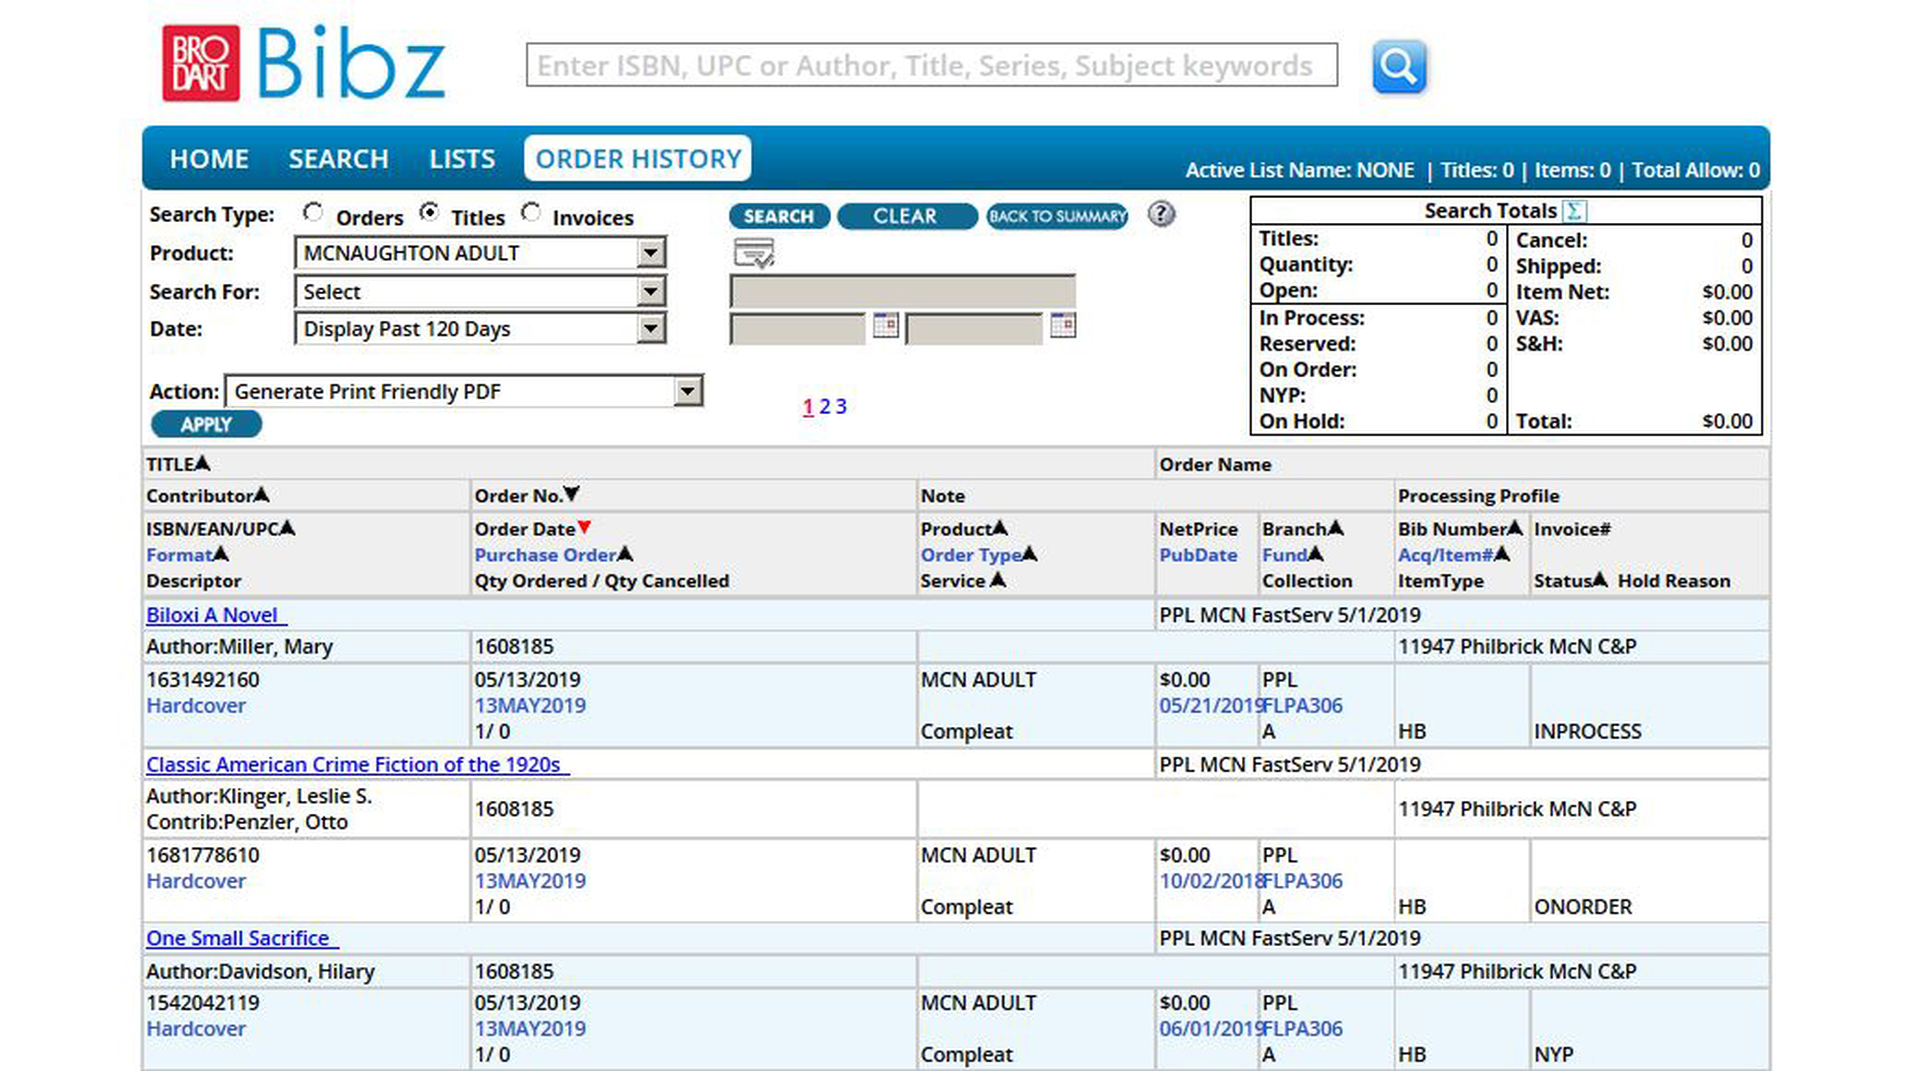Viewport: 1920px width, 1071px height.
Task: Click ISBN 1631492160
Action: [203, 680]
